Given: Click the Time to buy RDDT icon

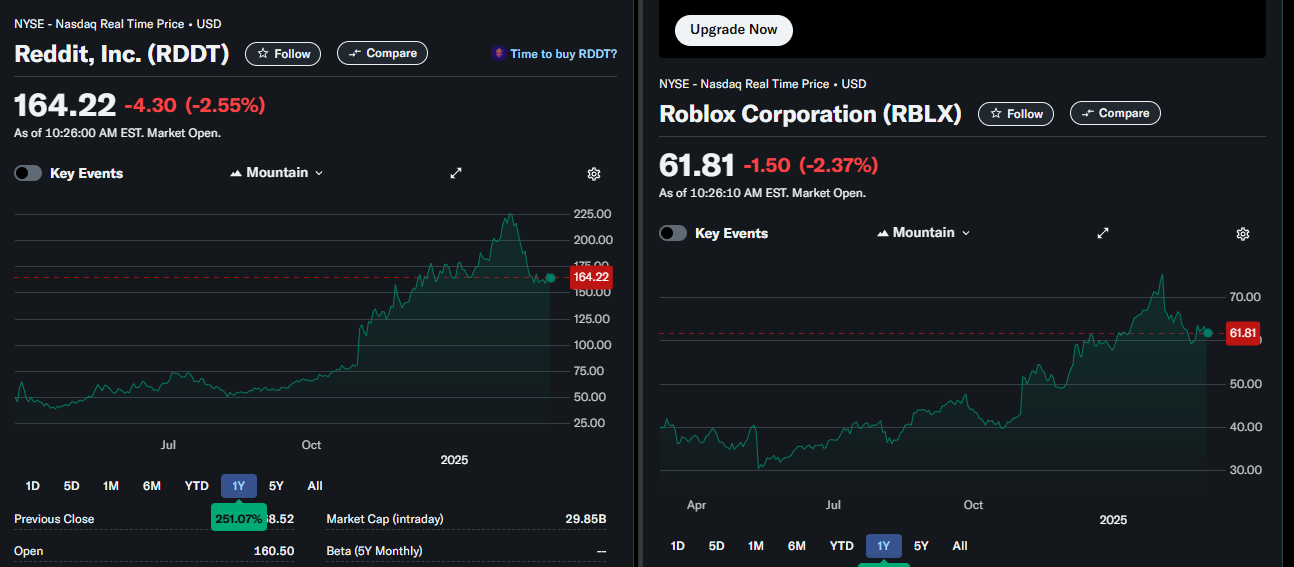Looking at the screenshot, I should tap(498, 54).
